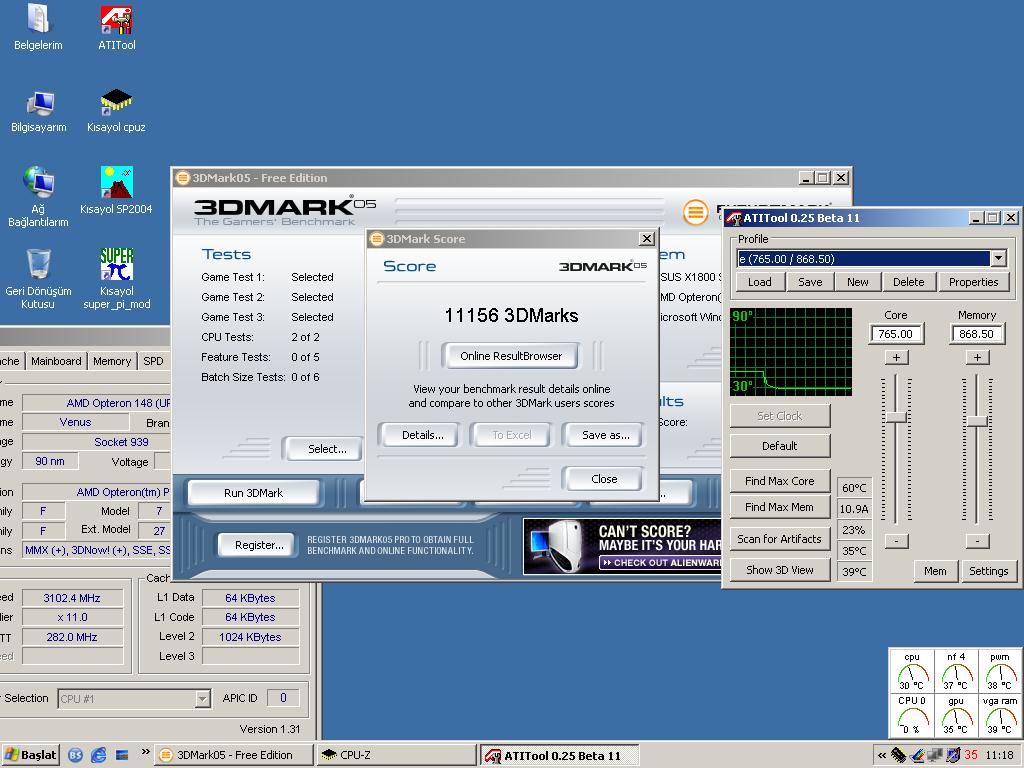Screen dimensions: 1024x768
Task: Click the Delete profile button in ATITool
Action: pos(908,282)
